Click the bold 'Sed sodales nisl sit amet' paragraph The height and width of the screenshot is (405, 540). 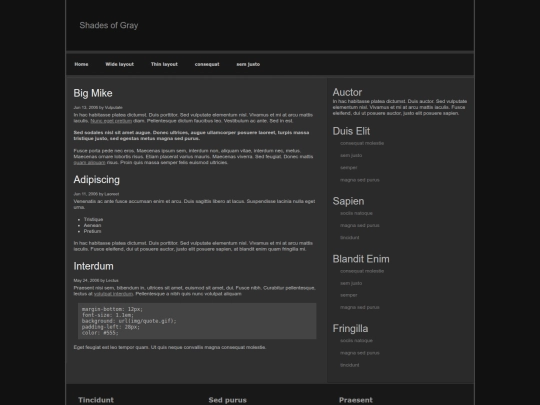[191, 135]
